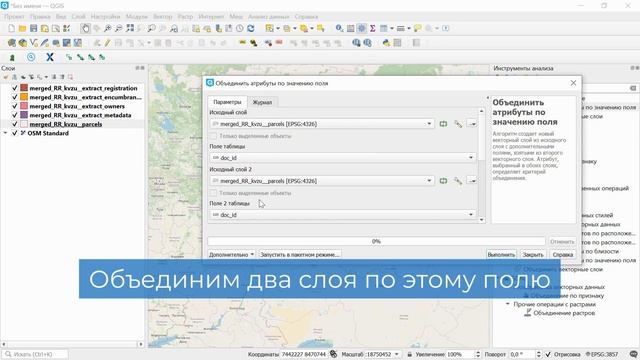
Task: Toggle the scale lock icon in status bar
Action: [409, 354]
